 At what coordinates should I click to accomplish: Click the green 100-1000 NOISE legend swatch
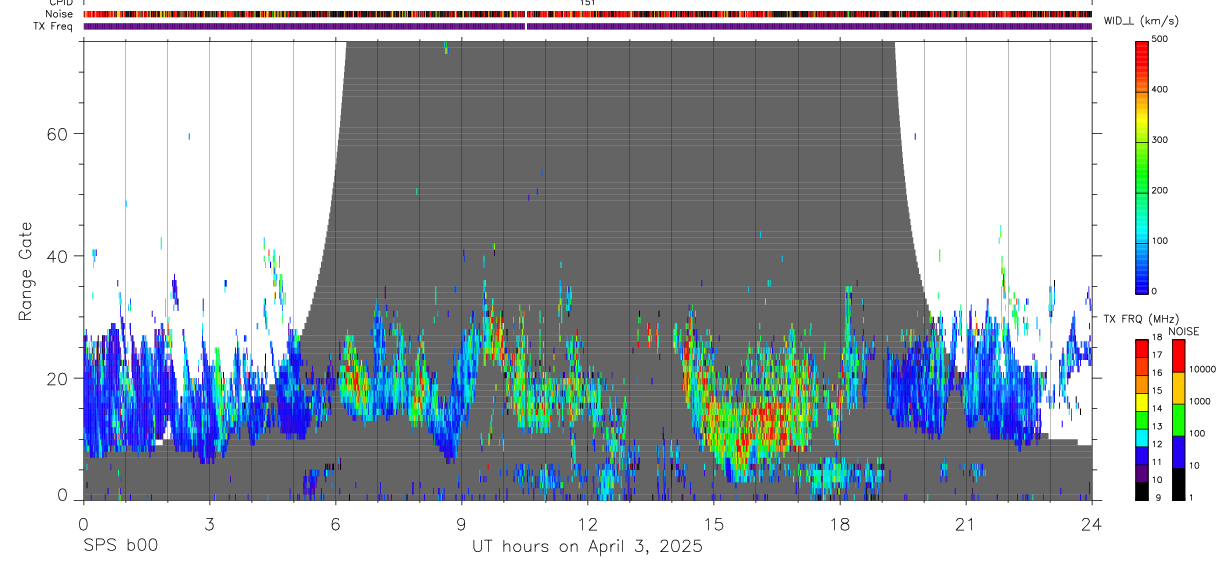pyautogui.click(x=1179, y=420)
